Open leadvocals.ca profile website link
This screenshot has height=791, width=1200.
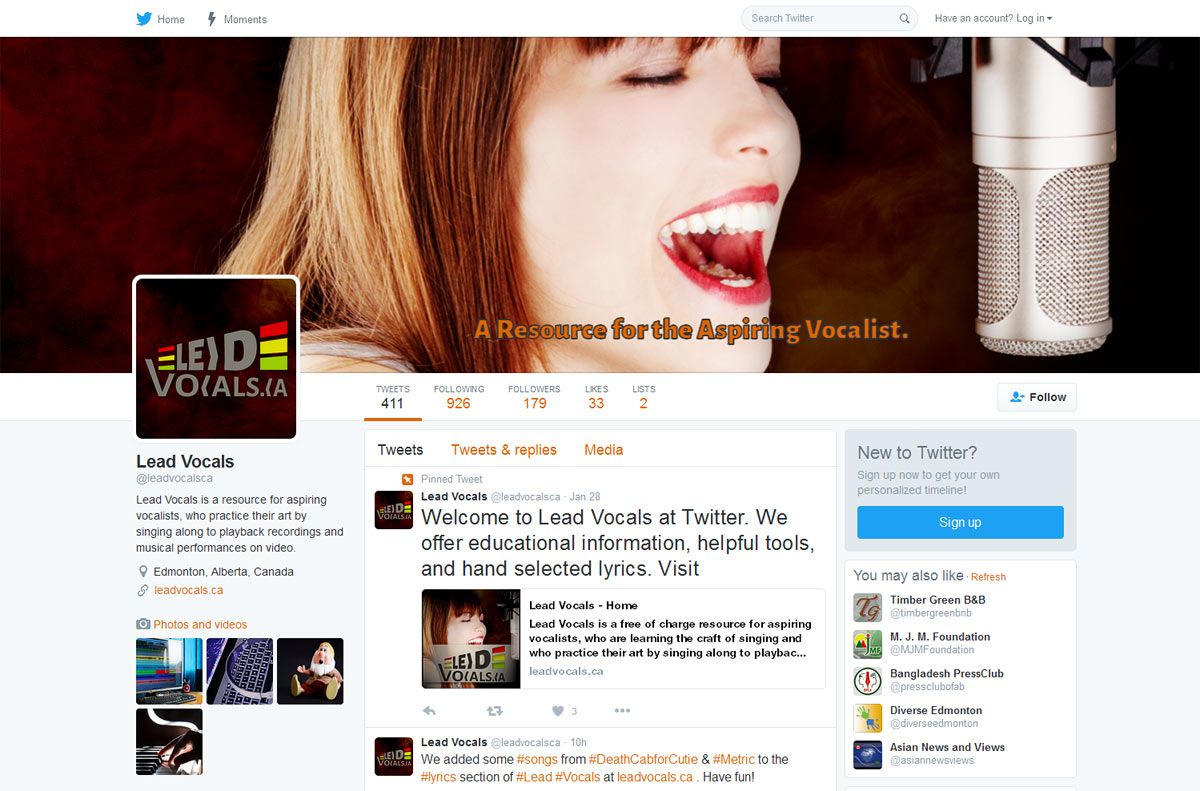[x=188, y=590]
